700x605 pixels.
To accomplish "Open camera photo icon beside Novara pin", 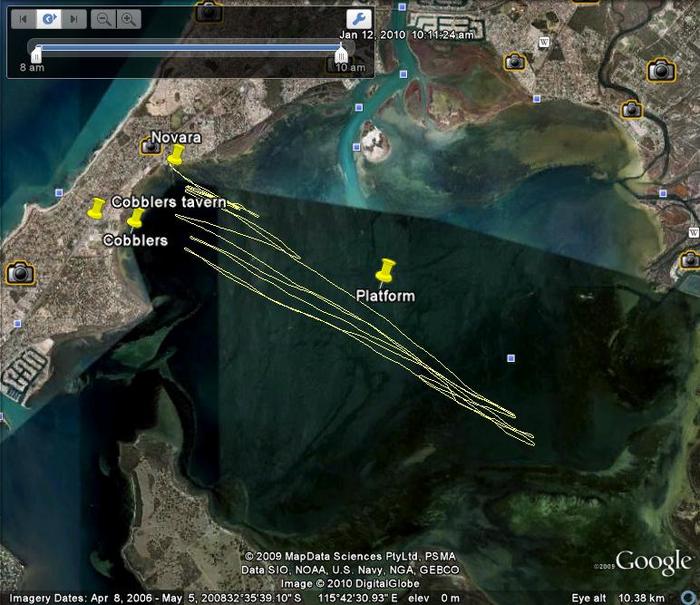I will click(x=150, y=146).
